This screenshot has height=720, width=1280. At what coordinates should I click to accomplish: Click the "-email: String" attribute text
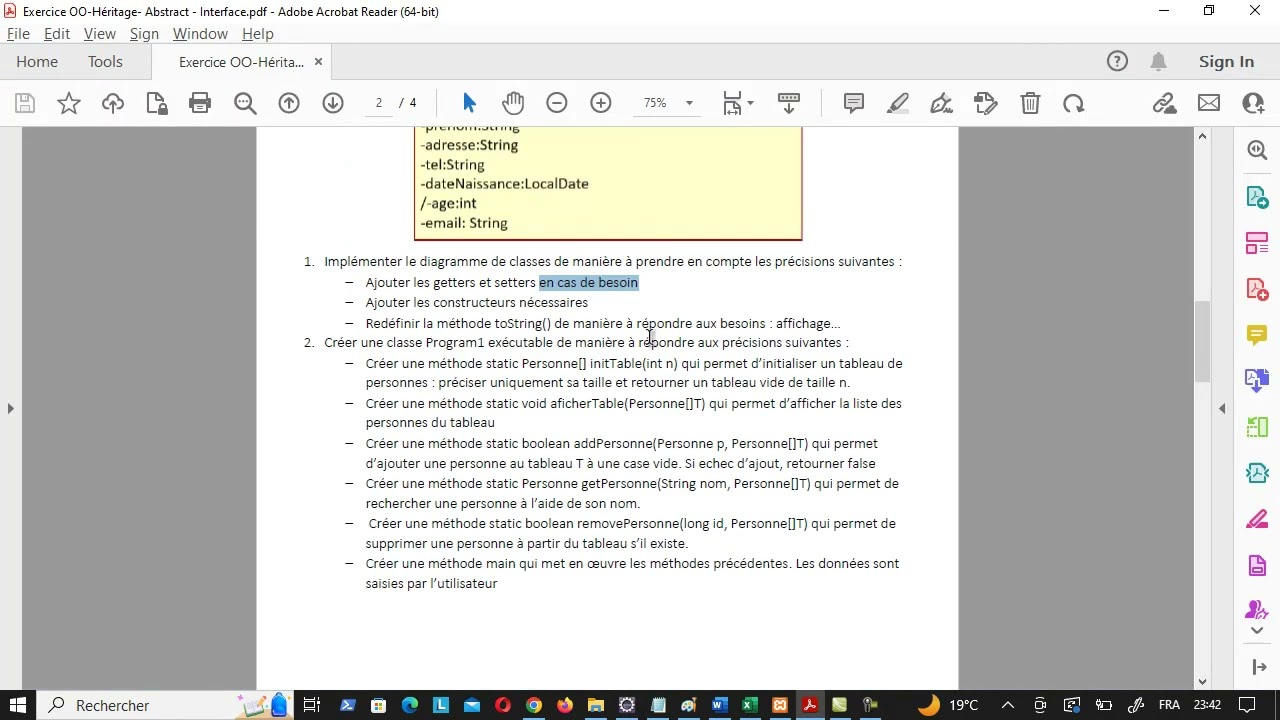[x=464, y=223]
